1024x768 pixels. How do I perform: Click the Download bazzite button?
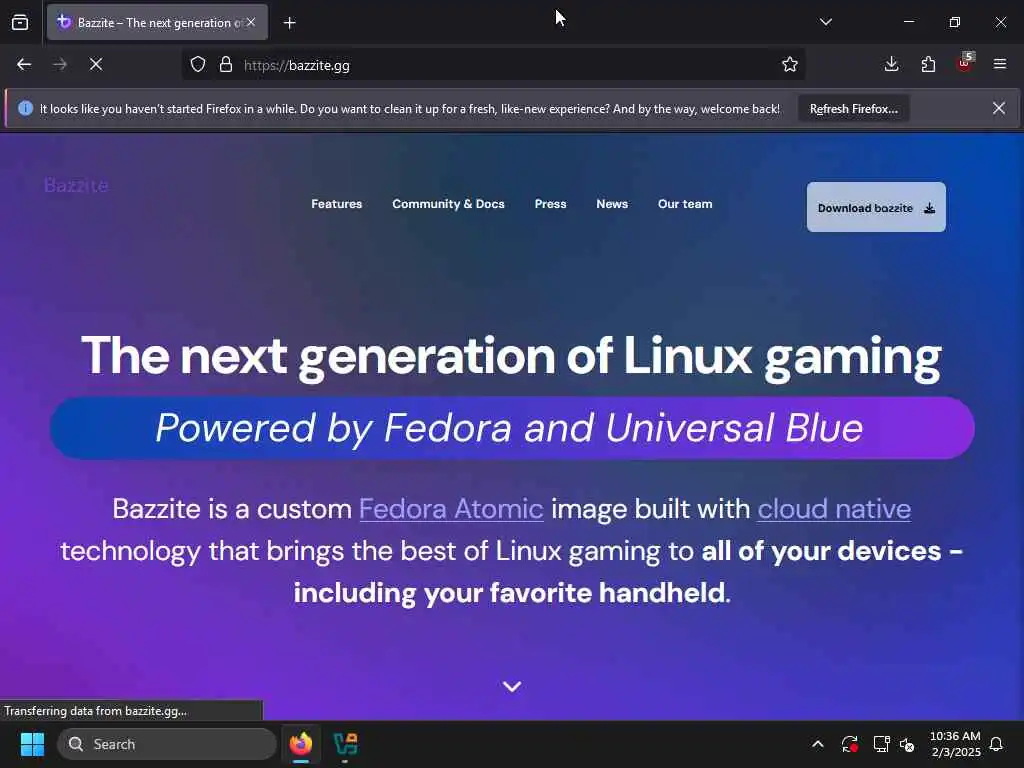click(876, 207)
